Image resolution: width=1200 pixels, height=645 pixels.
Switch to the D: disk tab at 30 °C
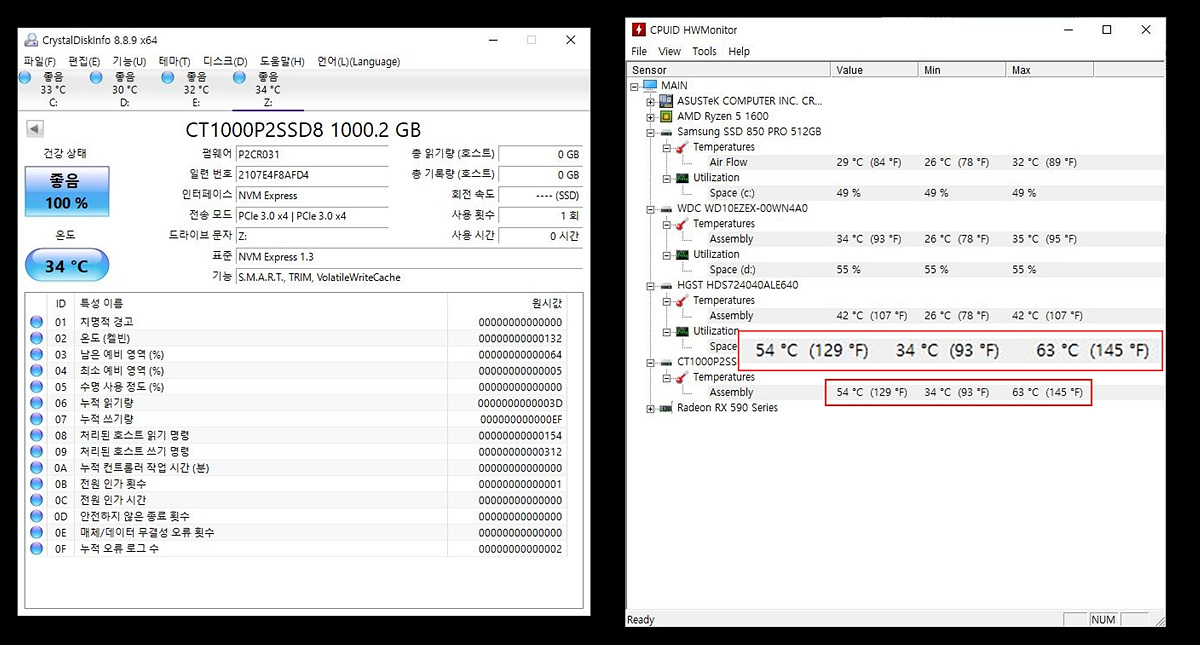coord(124,89)
